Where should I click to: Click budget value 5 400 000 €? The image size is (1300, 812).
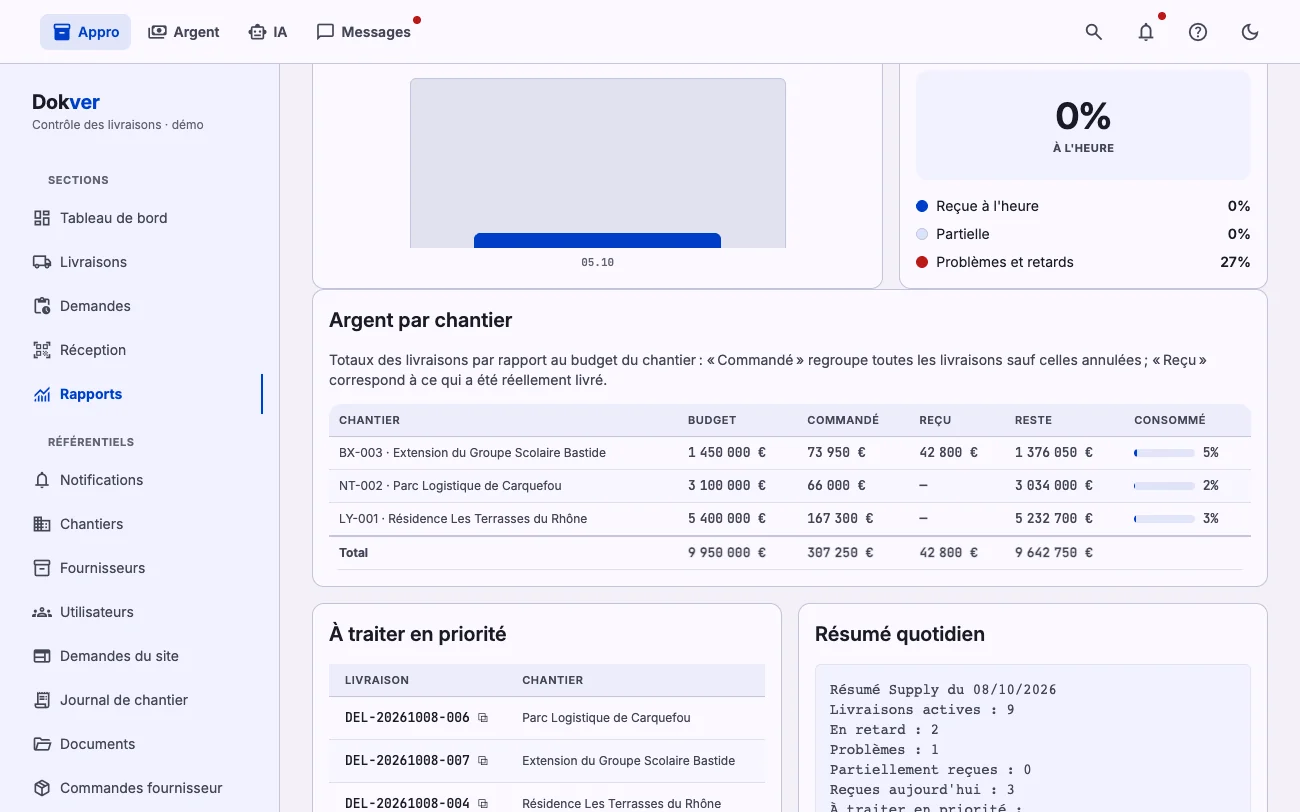tap(727, 519)
